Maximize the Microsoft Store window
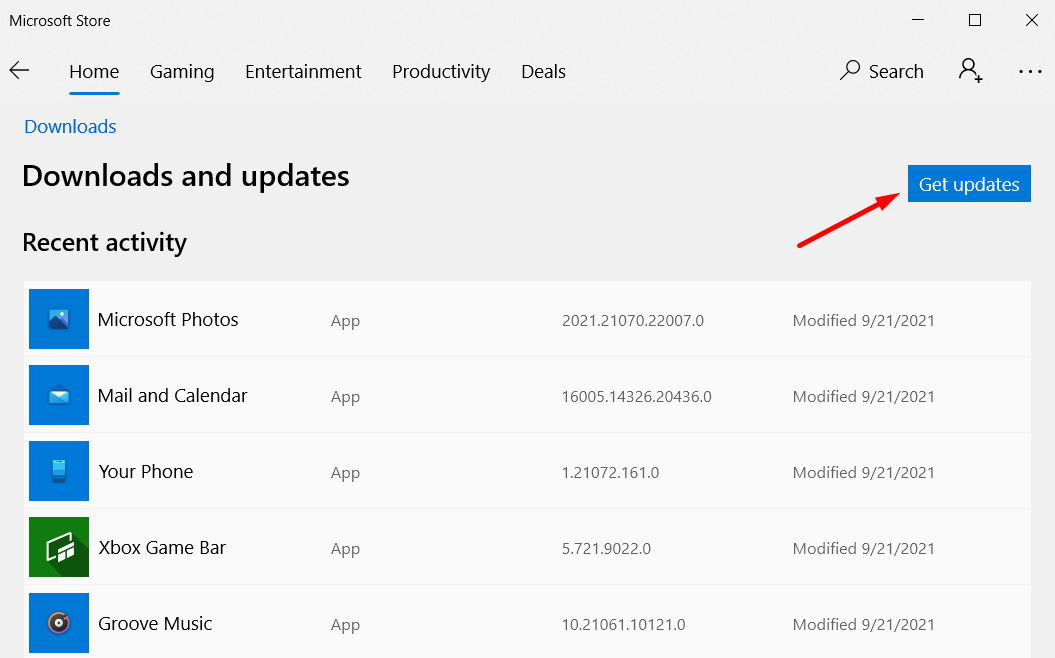The width and height of the screenshot is (1055, 658). pyautogui.click(x=974, y=20)
